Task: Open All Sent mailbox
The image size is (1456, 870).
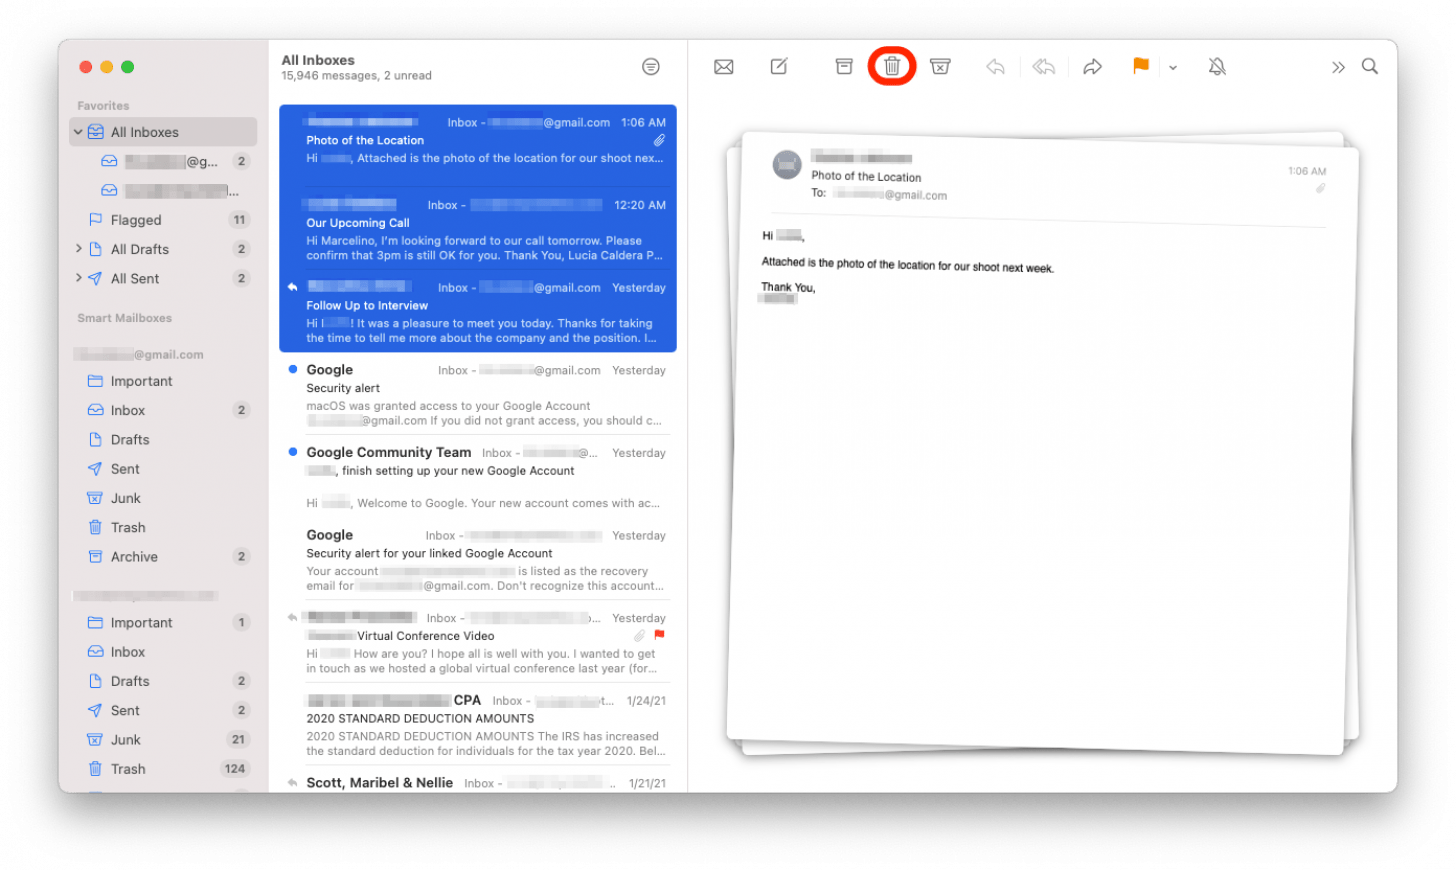Action: click(163, 278)
